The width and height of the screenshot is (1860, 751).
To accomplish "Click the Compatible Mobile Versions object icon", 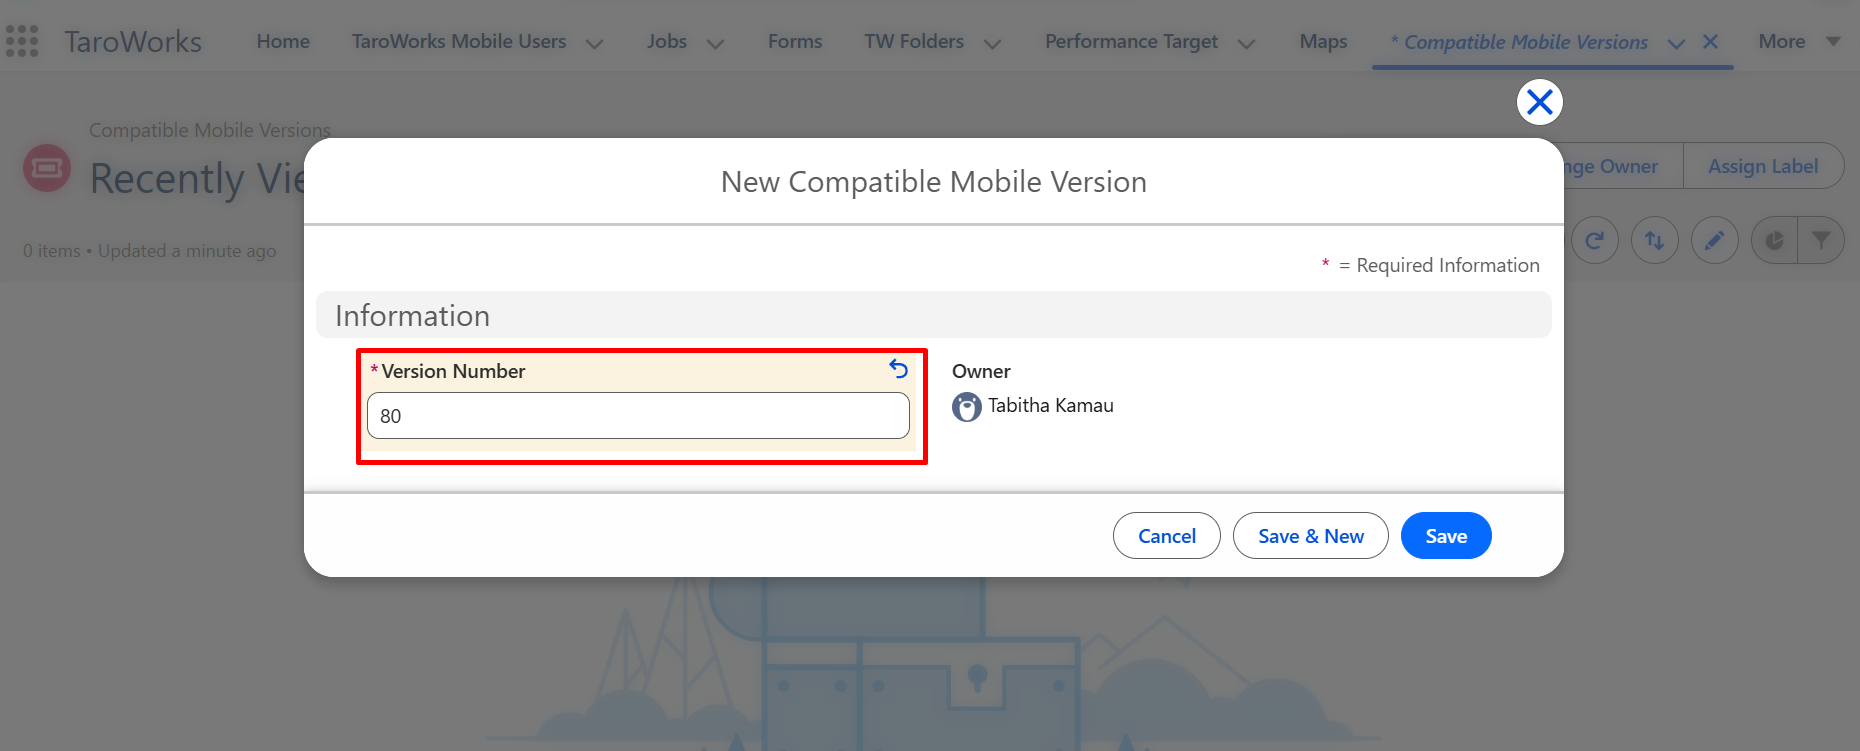I will coord(47,168).
